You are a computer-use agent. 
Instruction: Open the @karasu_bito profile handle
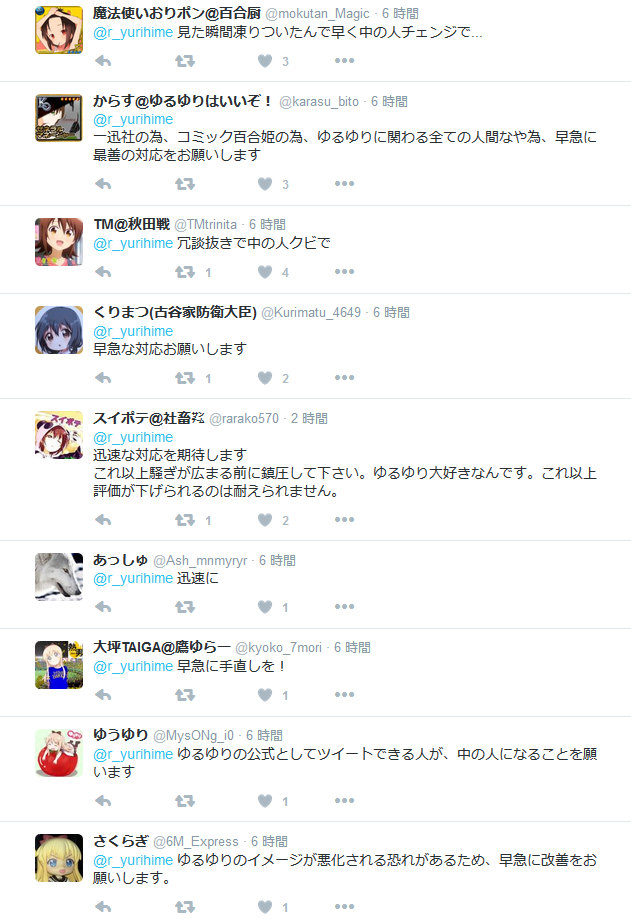[x=319, y=102]
